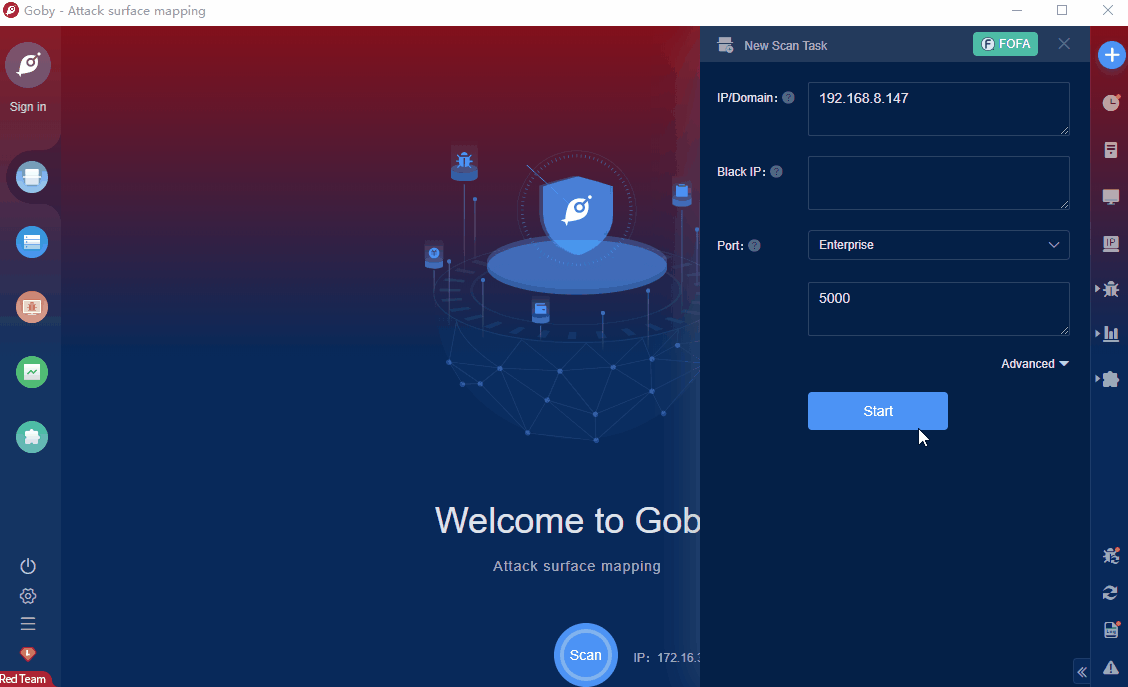Open settings gear in left sidebar
Screen dimensions: 1128x687
coord(28,596)
